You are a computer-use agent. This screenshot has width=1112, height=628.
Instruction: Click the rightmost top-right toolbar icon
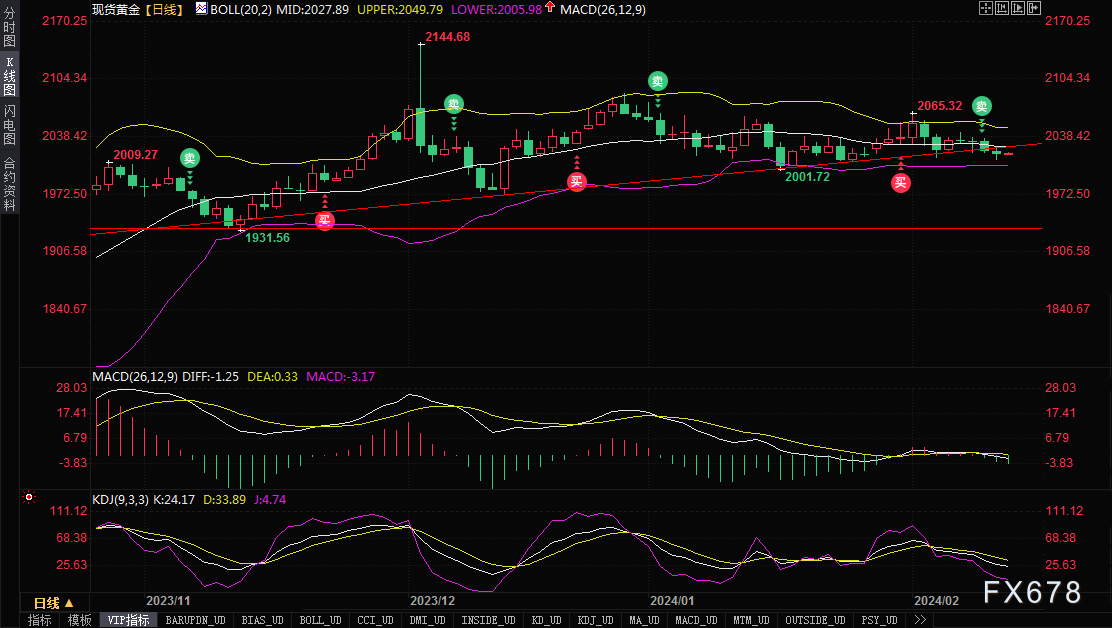1033,8
